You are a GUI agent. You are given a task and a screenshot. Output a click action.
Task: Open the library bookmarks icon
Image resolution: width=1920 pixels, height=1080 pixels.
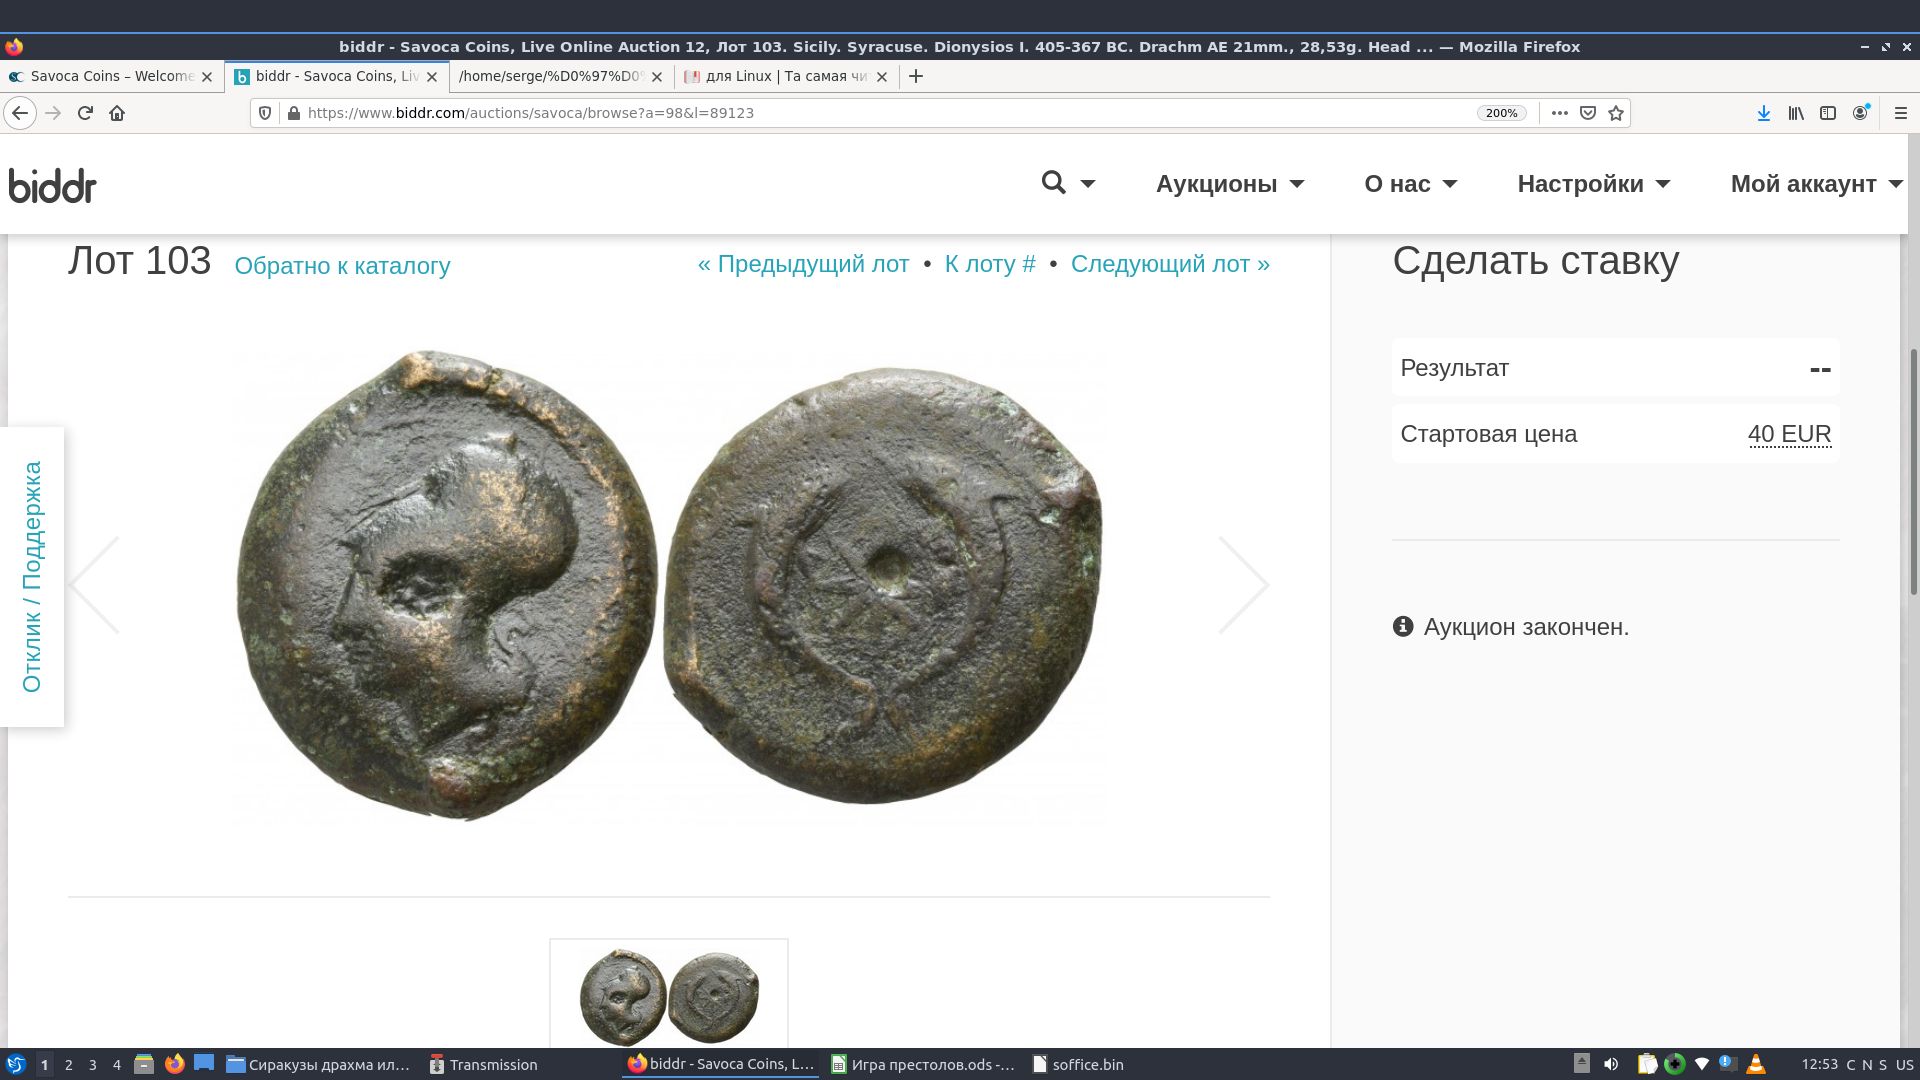[x=1796, y=113]
